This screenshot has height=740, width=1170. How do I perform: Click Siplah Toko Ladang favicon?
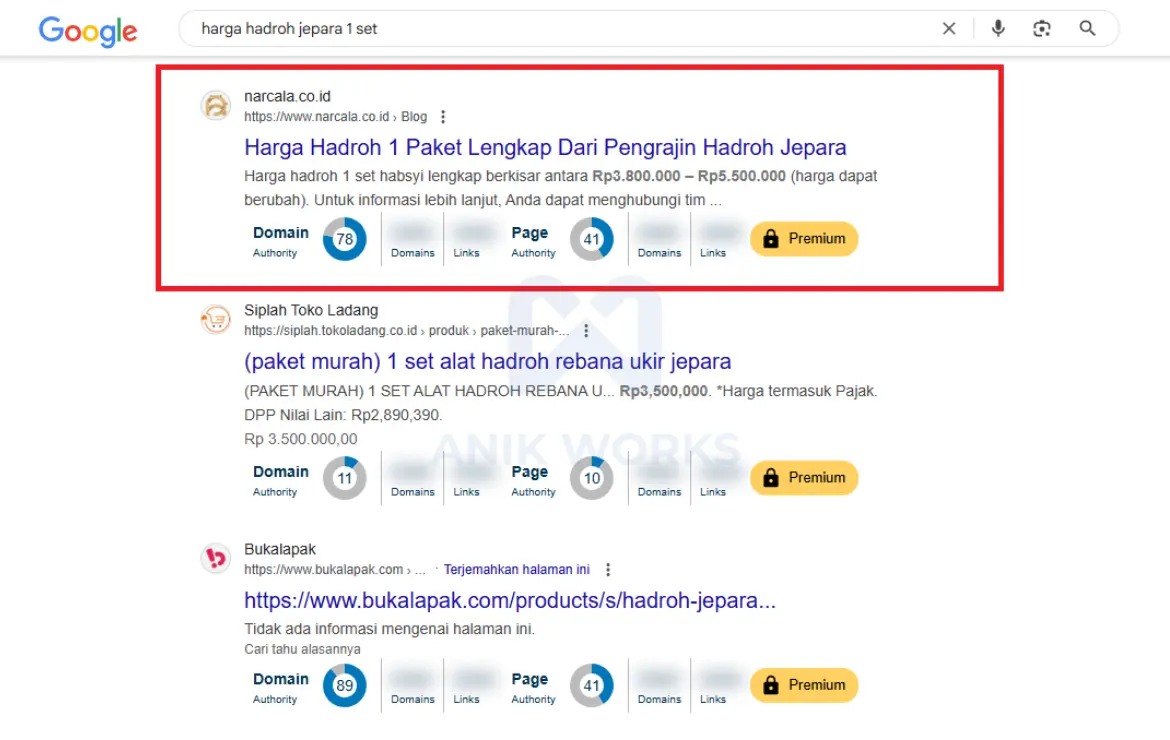[216, 319]
